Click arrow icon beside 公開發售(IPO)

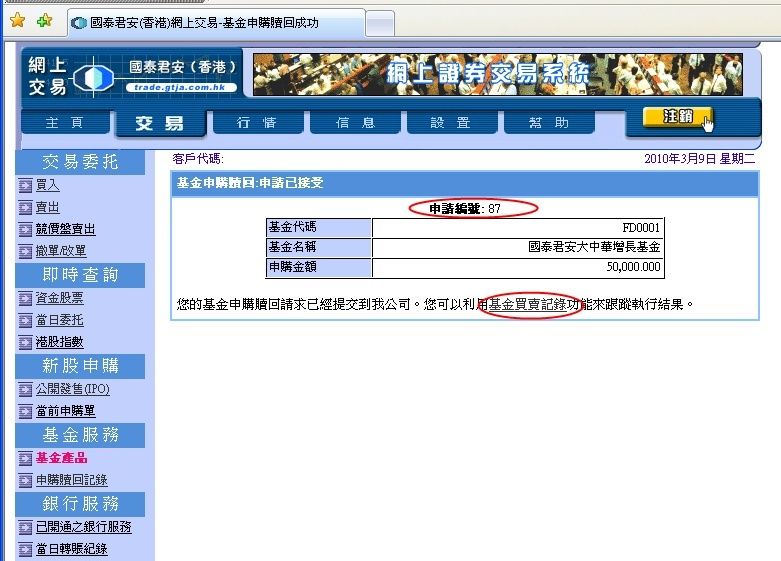pyautogui.click(x=25, y=390)
